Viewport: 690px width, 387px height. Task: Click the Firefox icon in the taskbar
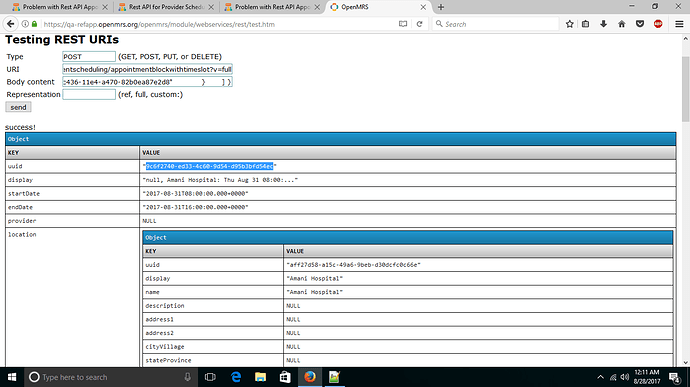pos(310,377)
